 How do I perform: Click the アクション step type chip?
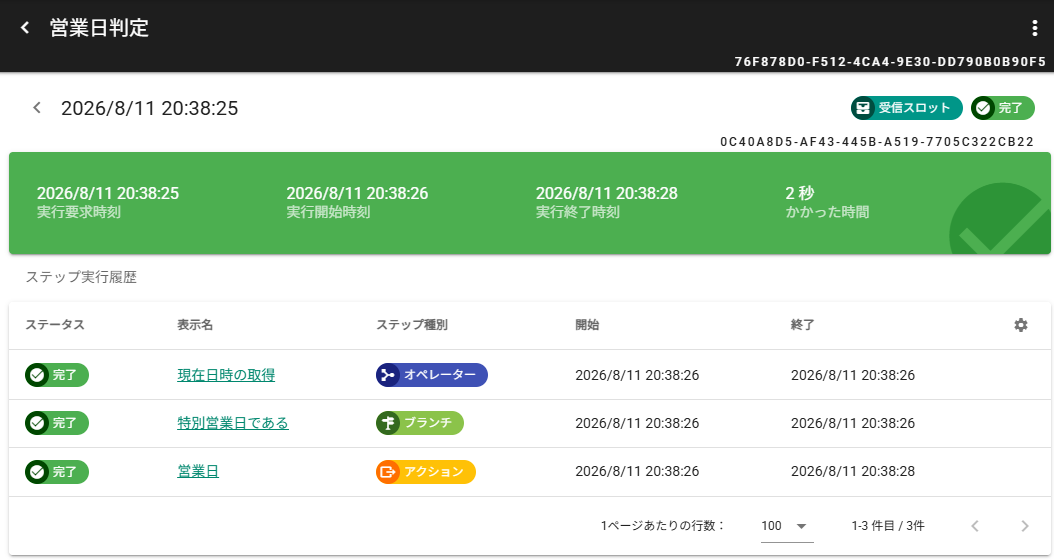point(425,471)
